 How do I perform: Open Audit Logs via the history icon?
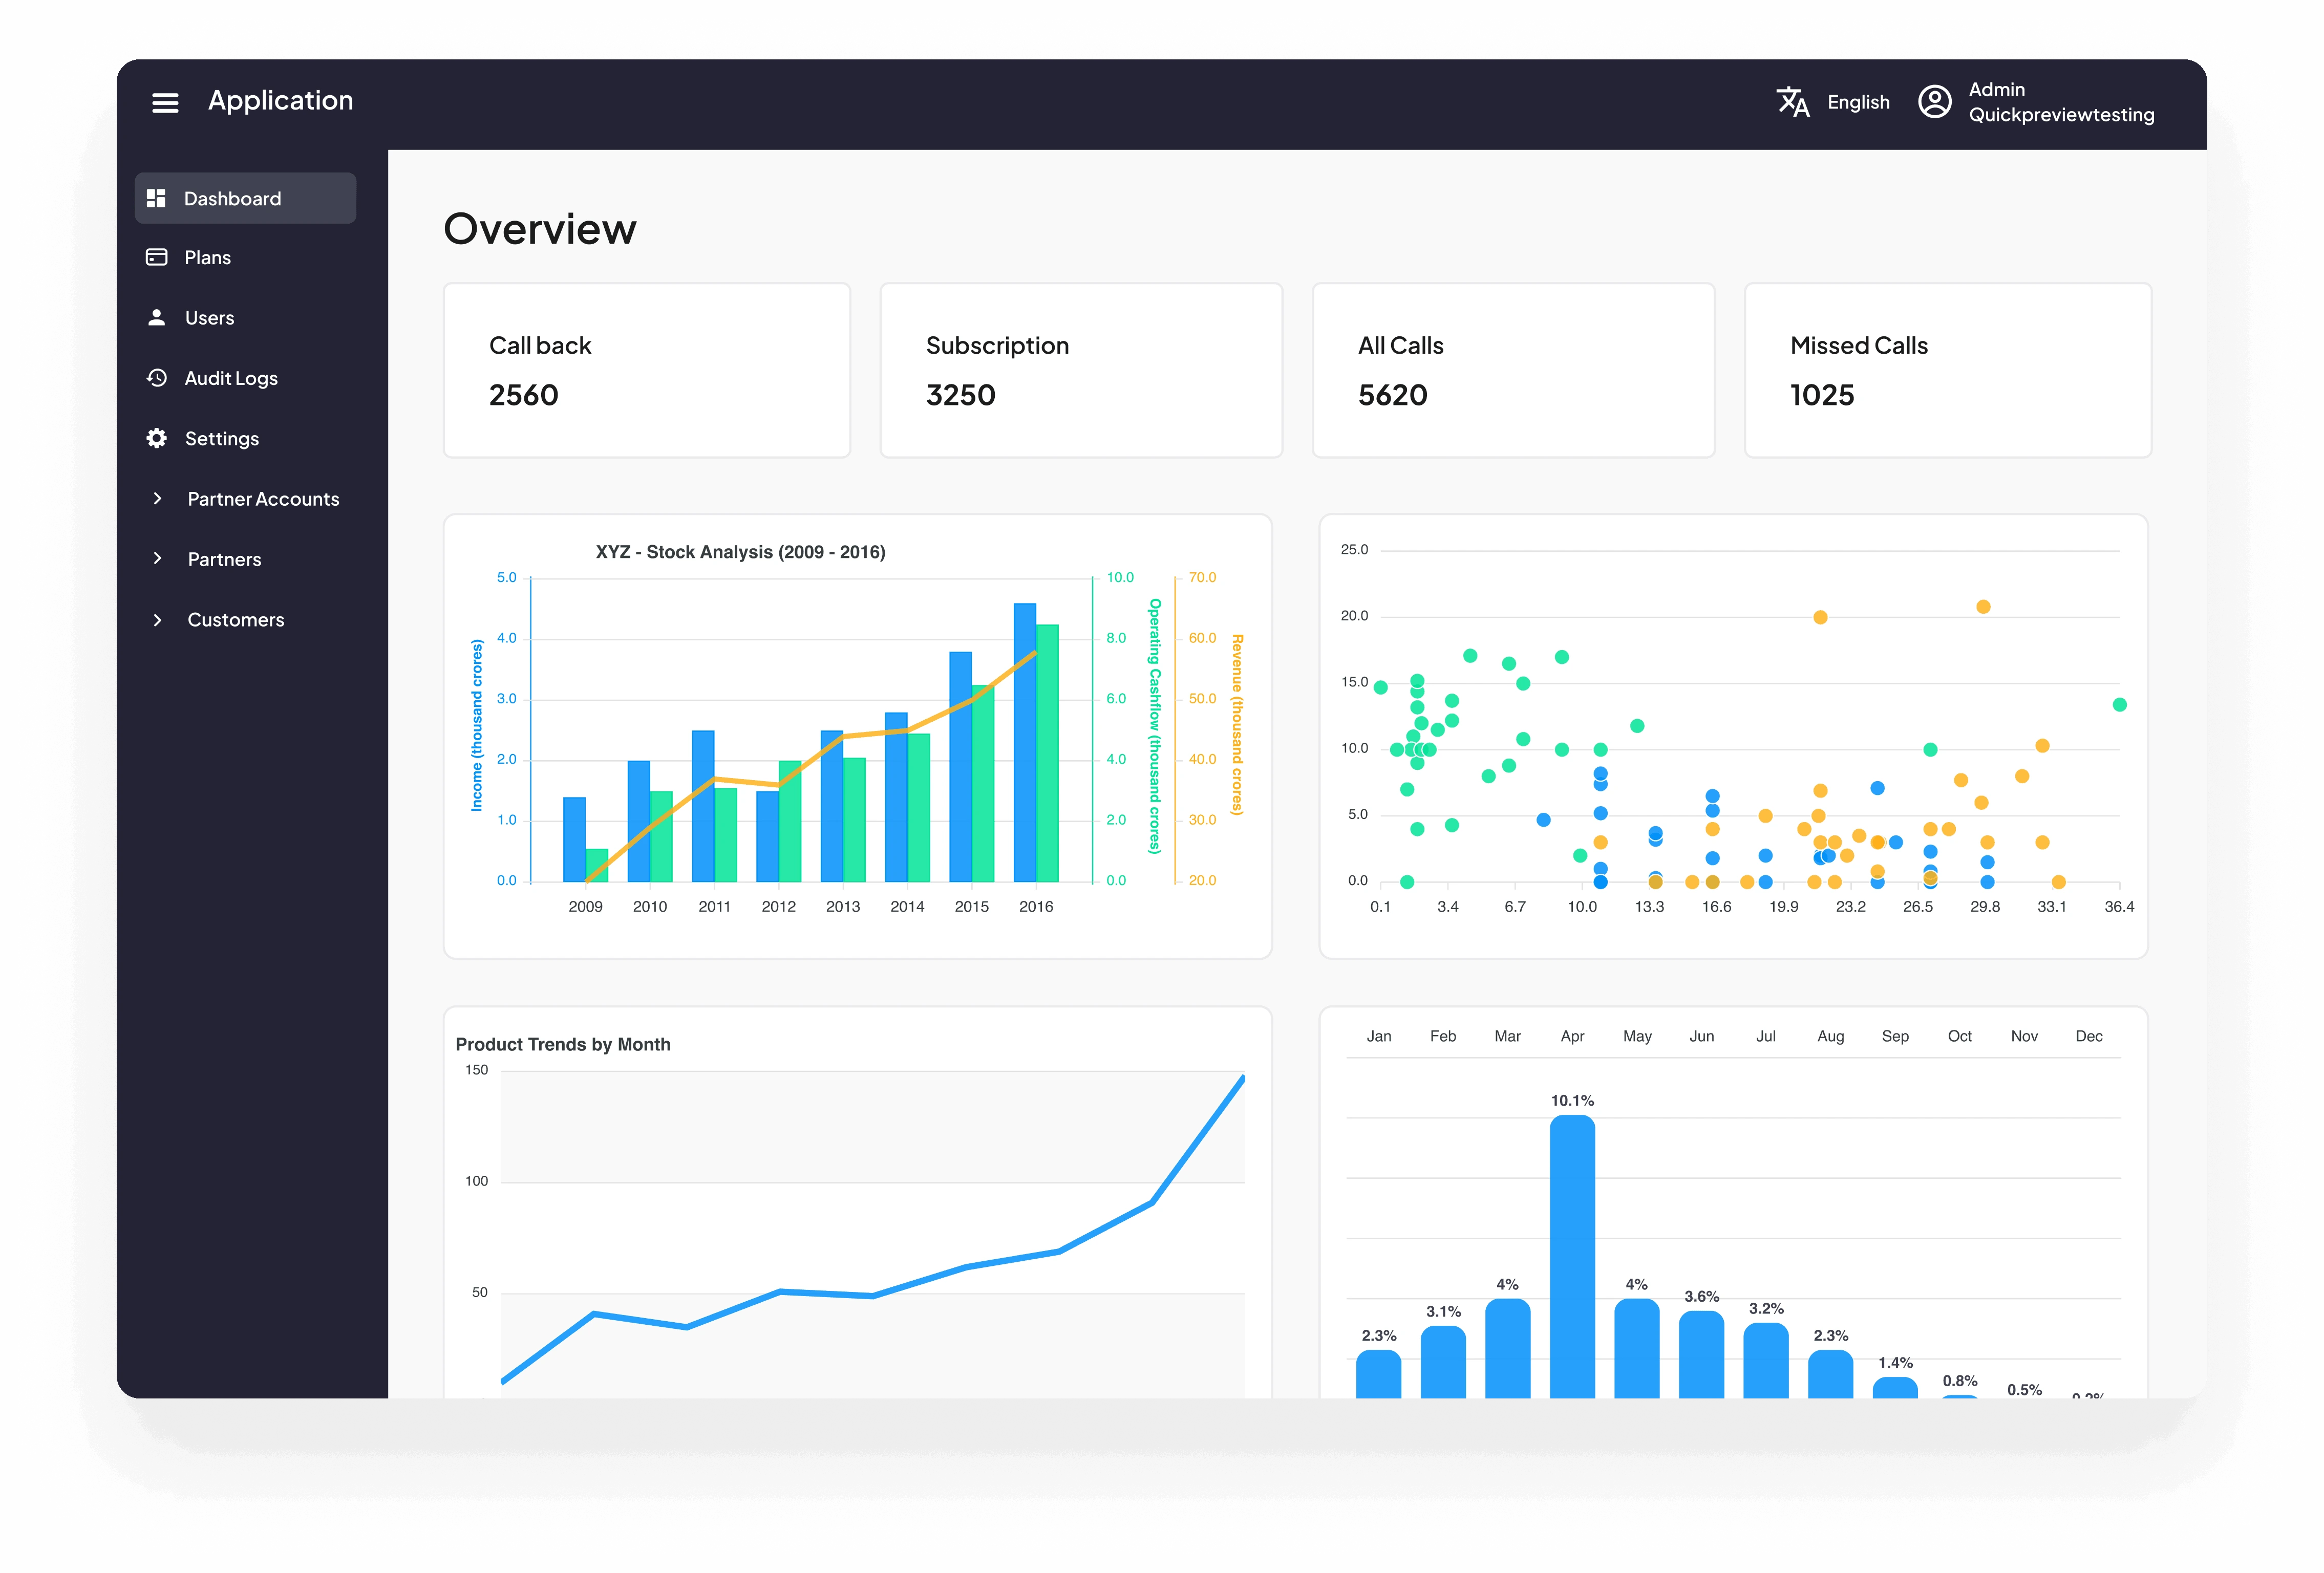[x=157, y=378]
